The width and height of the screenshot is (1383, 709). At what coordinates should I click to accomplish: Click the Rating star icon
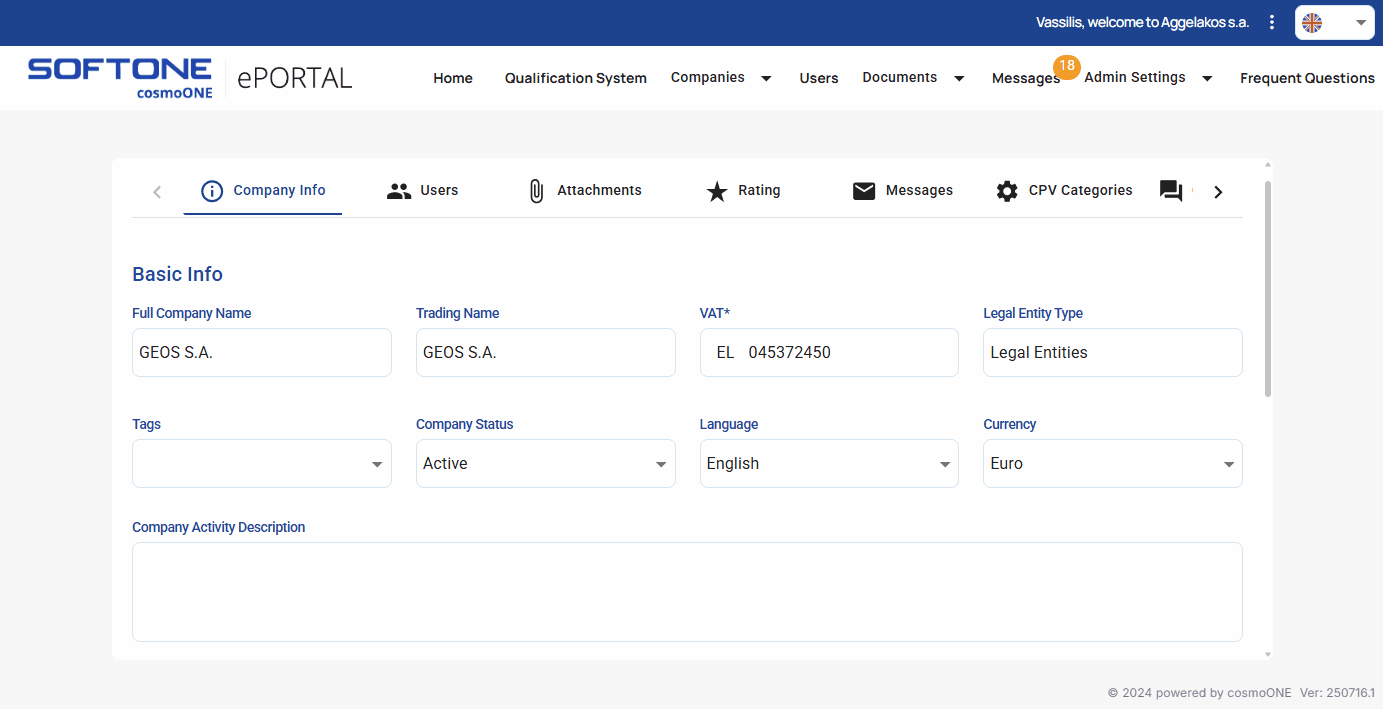pyautogui.click(x=717, y=191)
